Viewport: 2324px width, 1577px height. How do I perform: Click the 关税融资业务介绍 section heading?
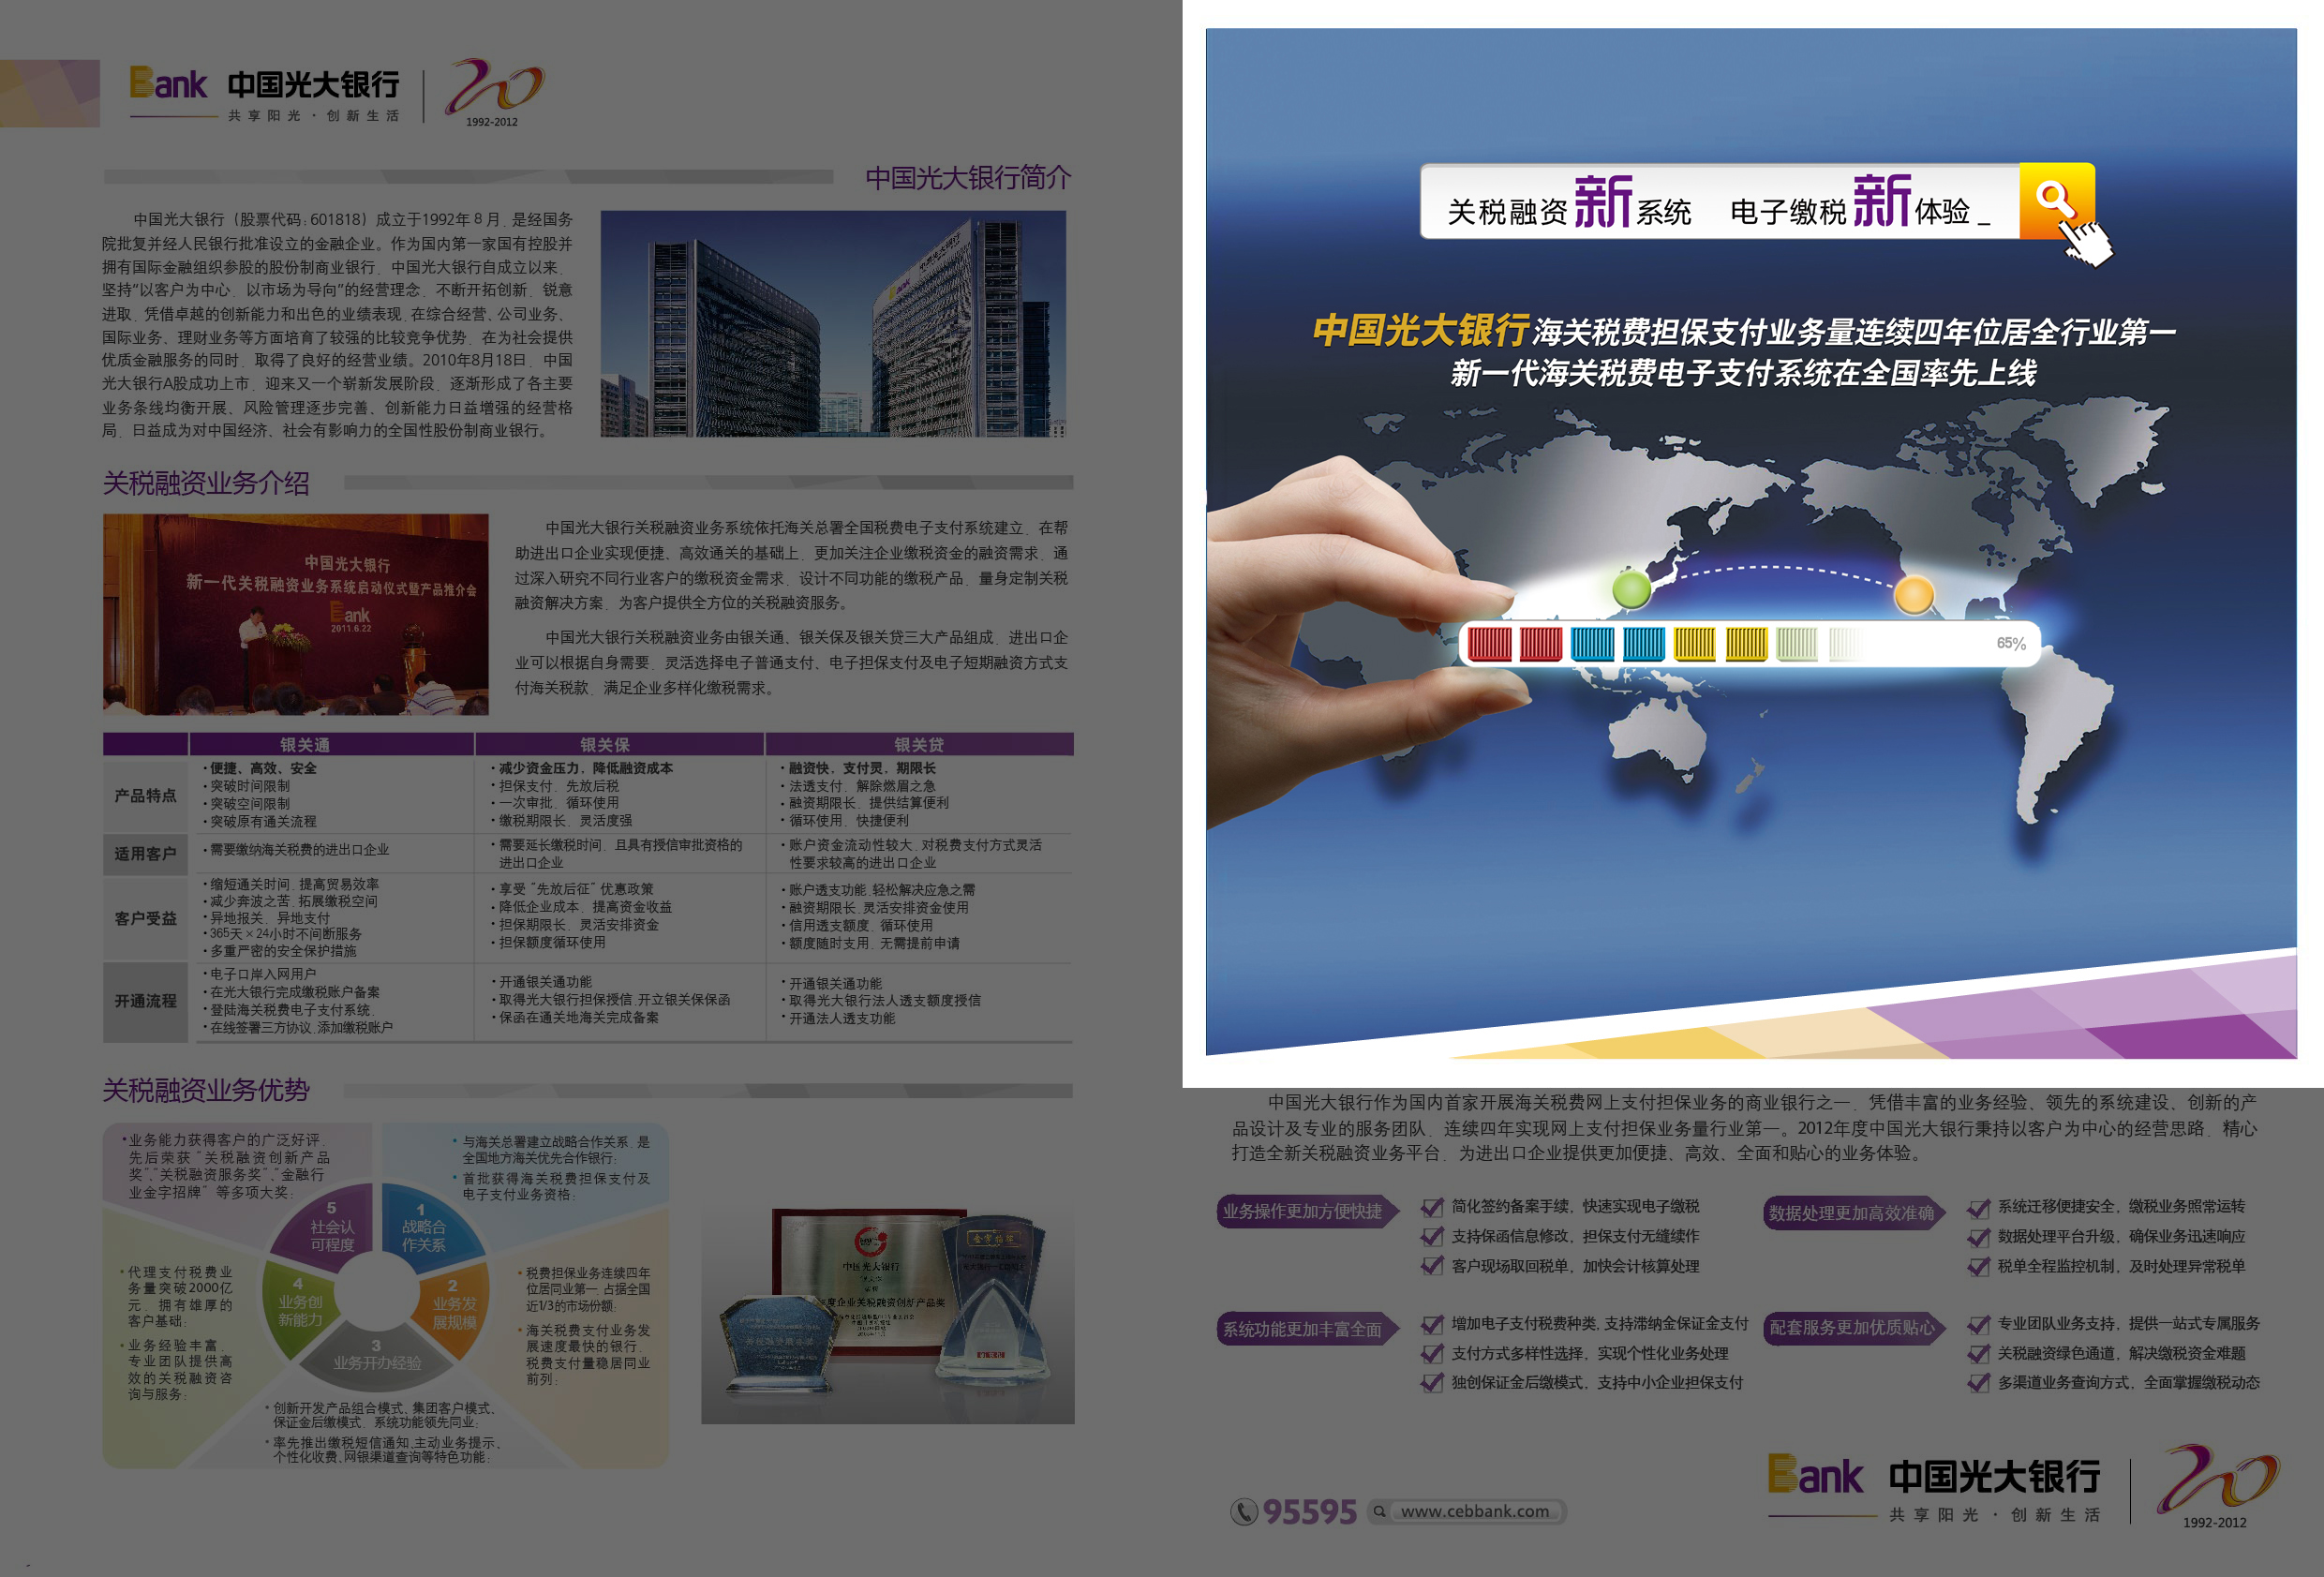[206, 483]
